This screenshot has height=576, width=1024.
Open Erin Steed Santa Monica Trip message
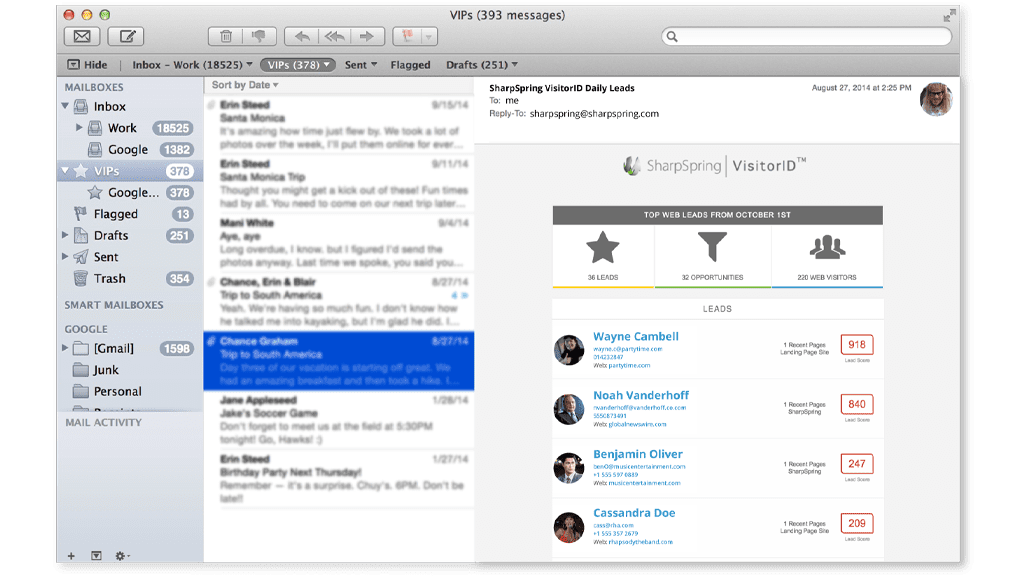click(339, 184)
